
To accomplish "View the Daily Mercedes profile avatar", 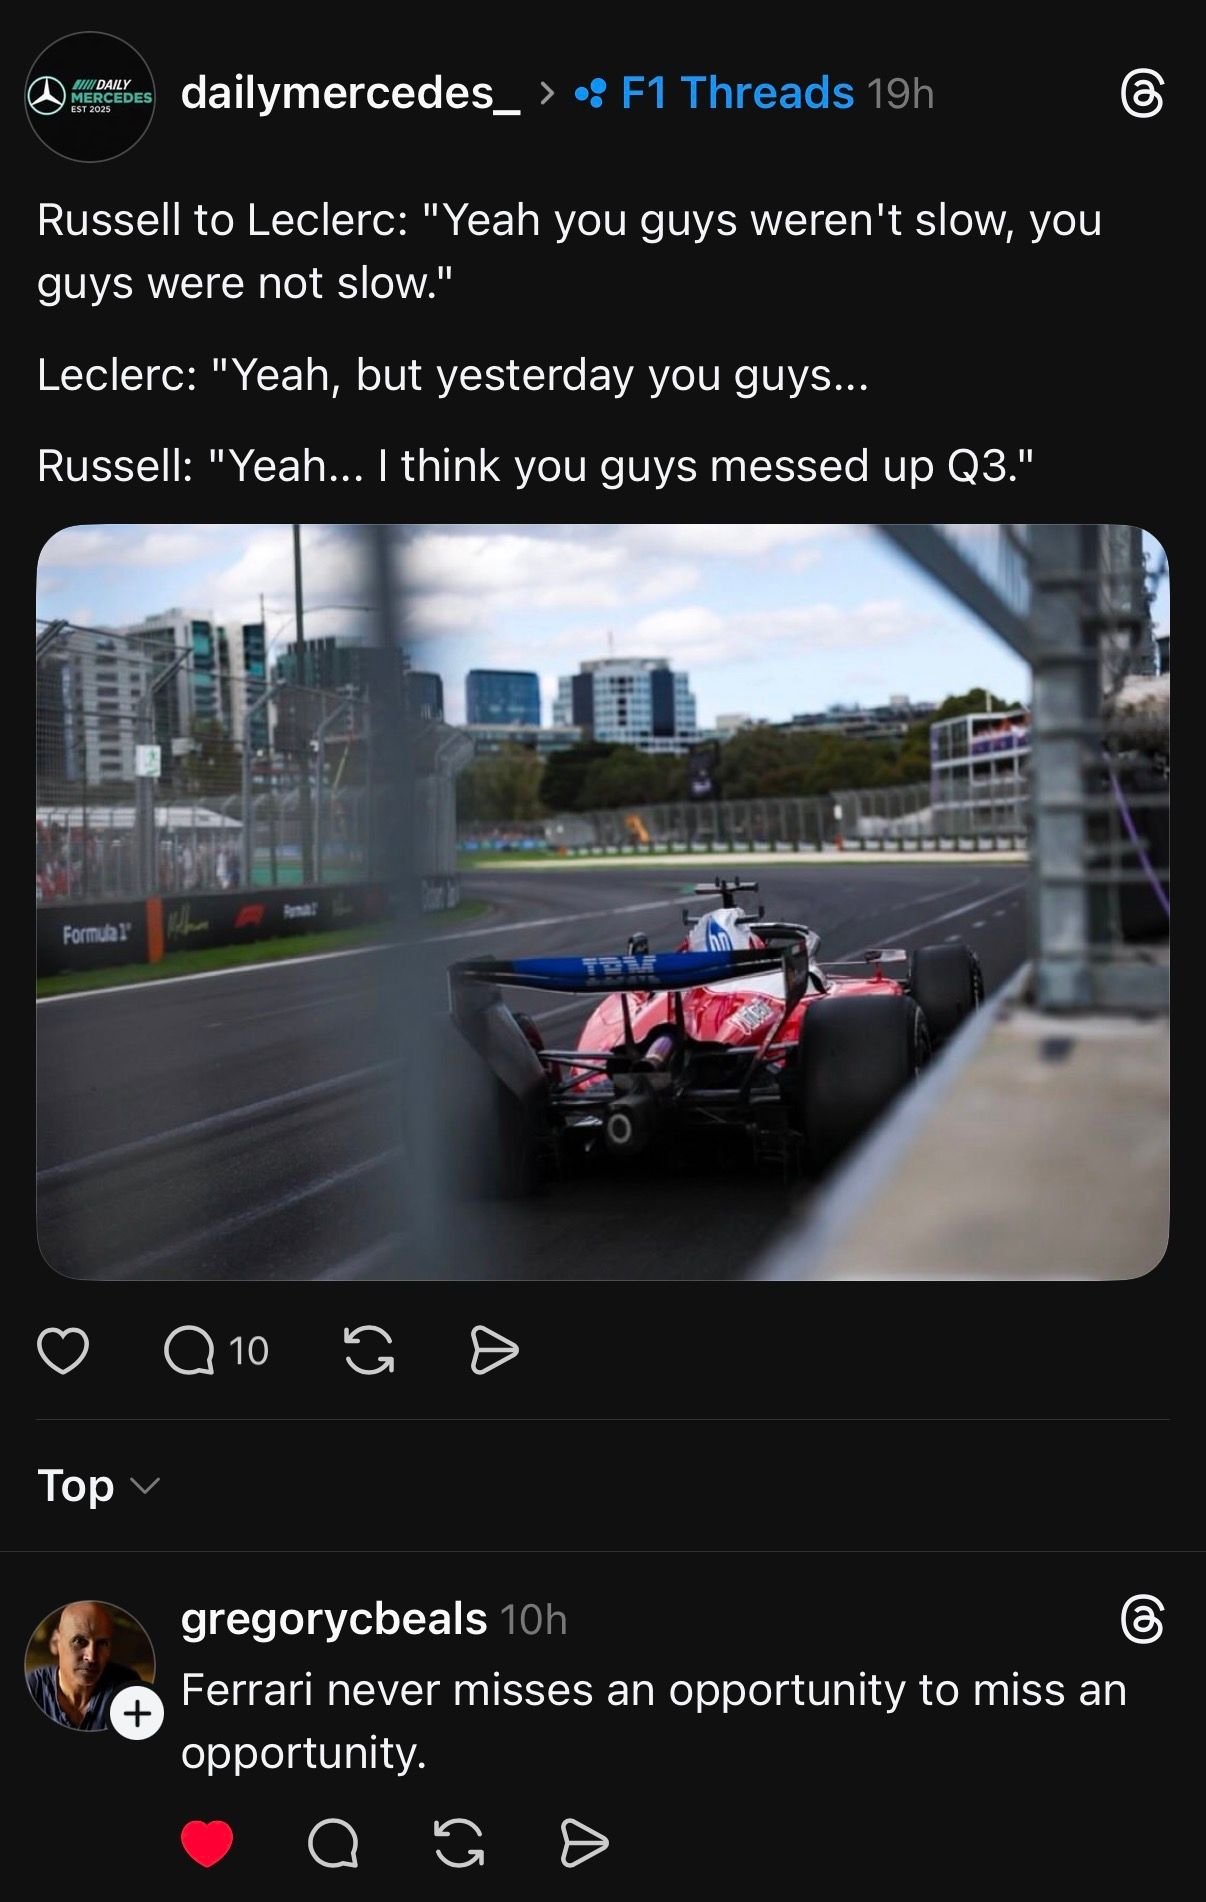I will click(x=90, y=97).
